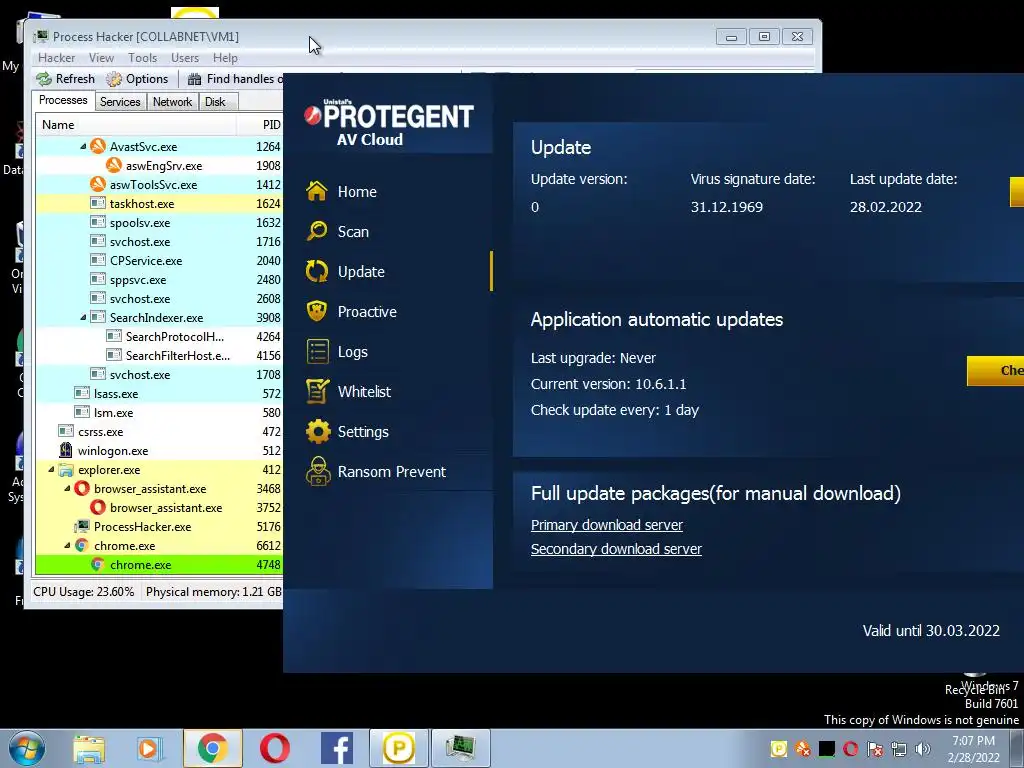Open the Hacker menu
The height and width of the screenshot is (768, 1024).
pos(56,57)
